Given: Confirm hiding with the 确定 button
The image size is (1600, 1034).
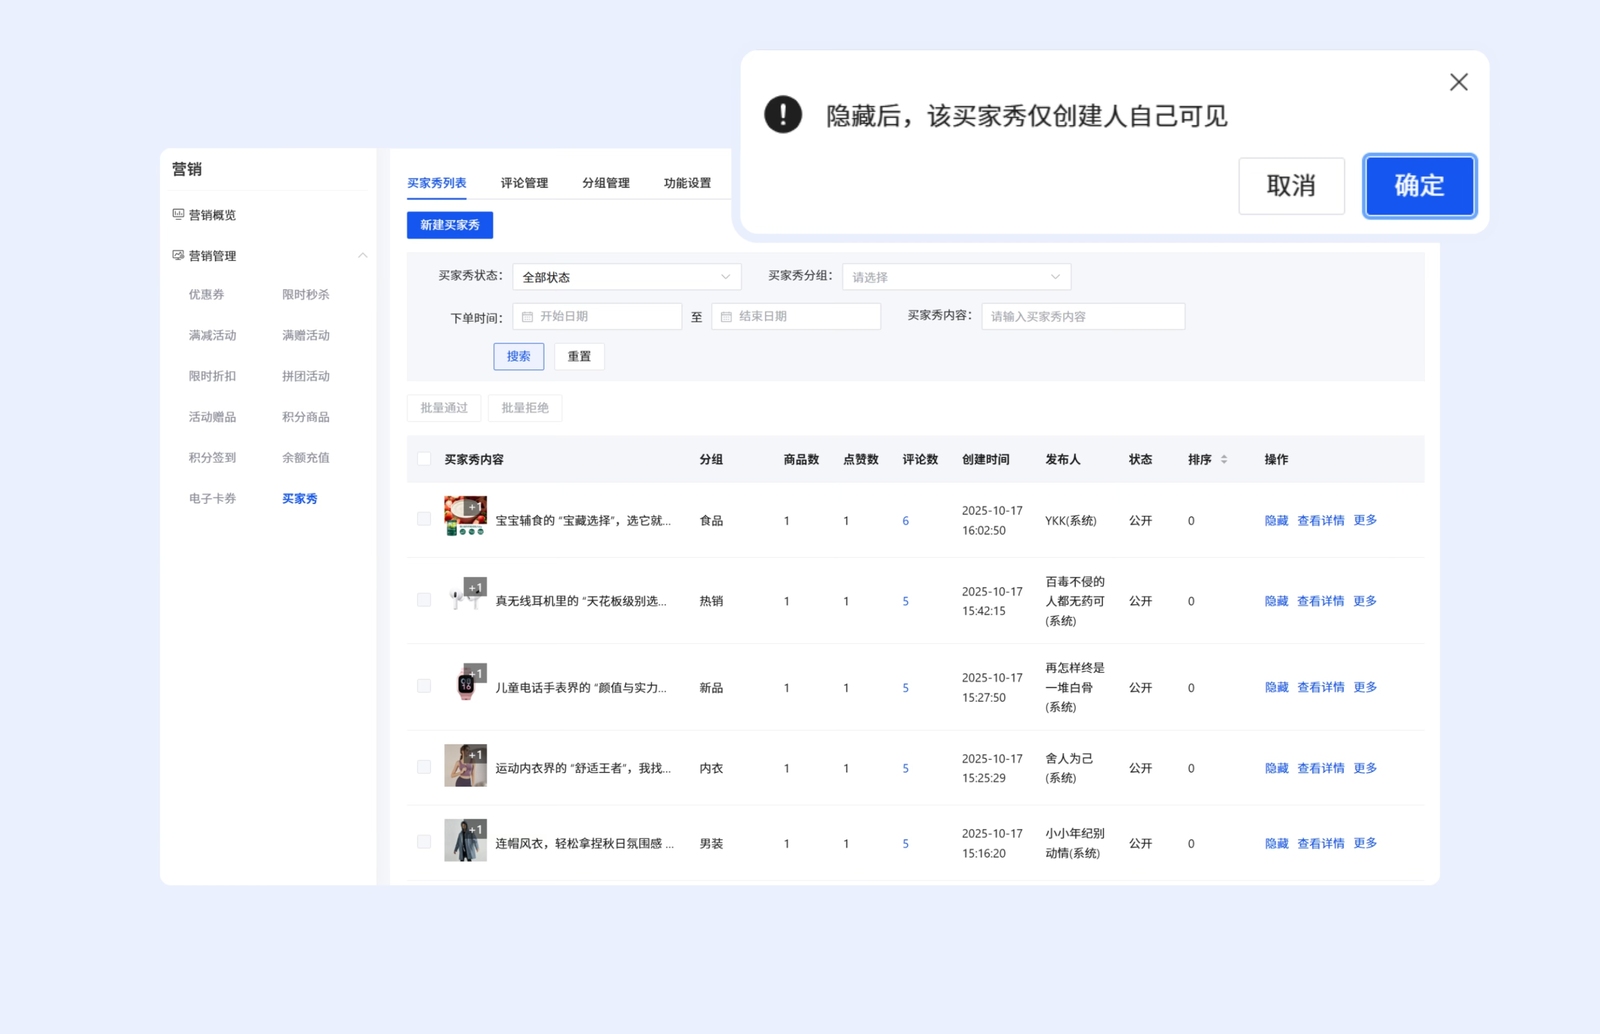Looking at the screenshot, I should pos(1418,186).
